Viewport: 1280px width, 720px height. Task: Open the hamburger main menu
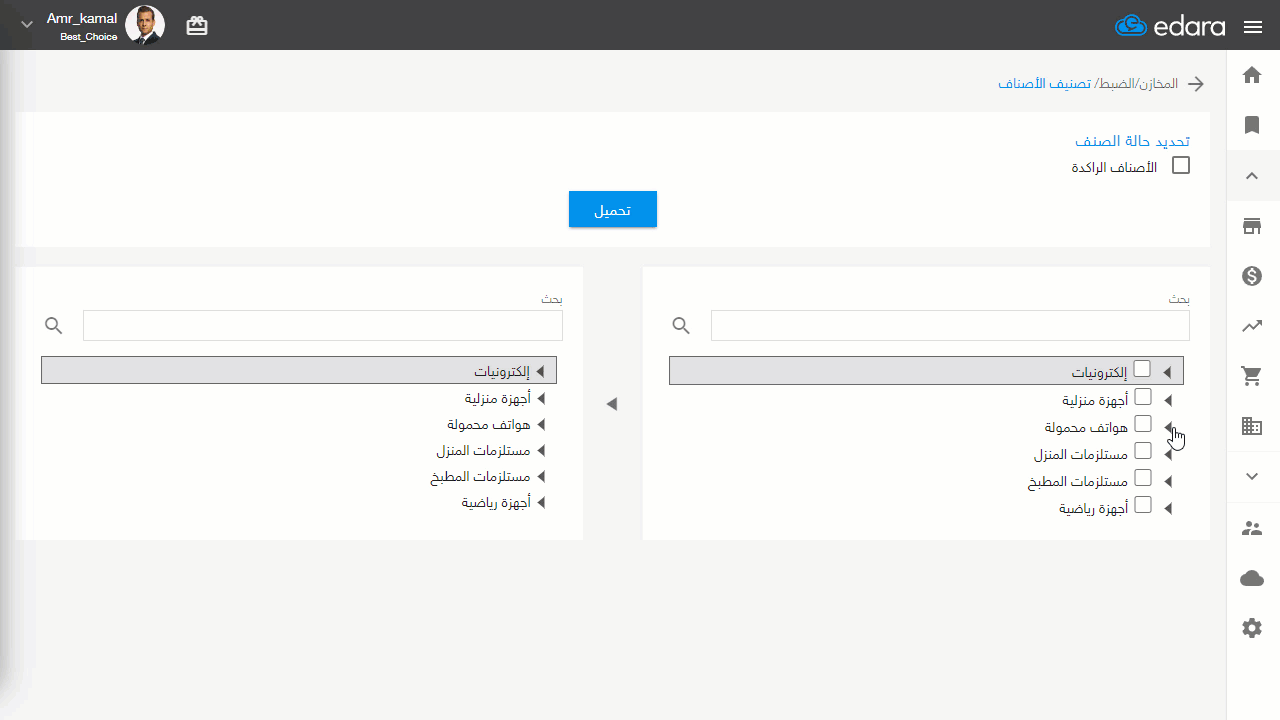coord(1253,27)
